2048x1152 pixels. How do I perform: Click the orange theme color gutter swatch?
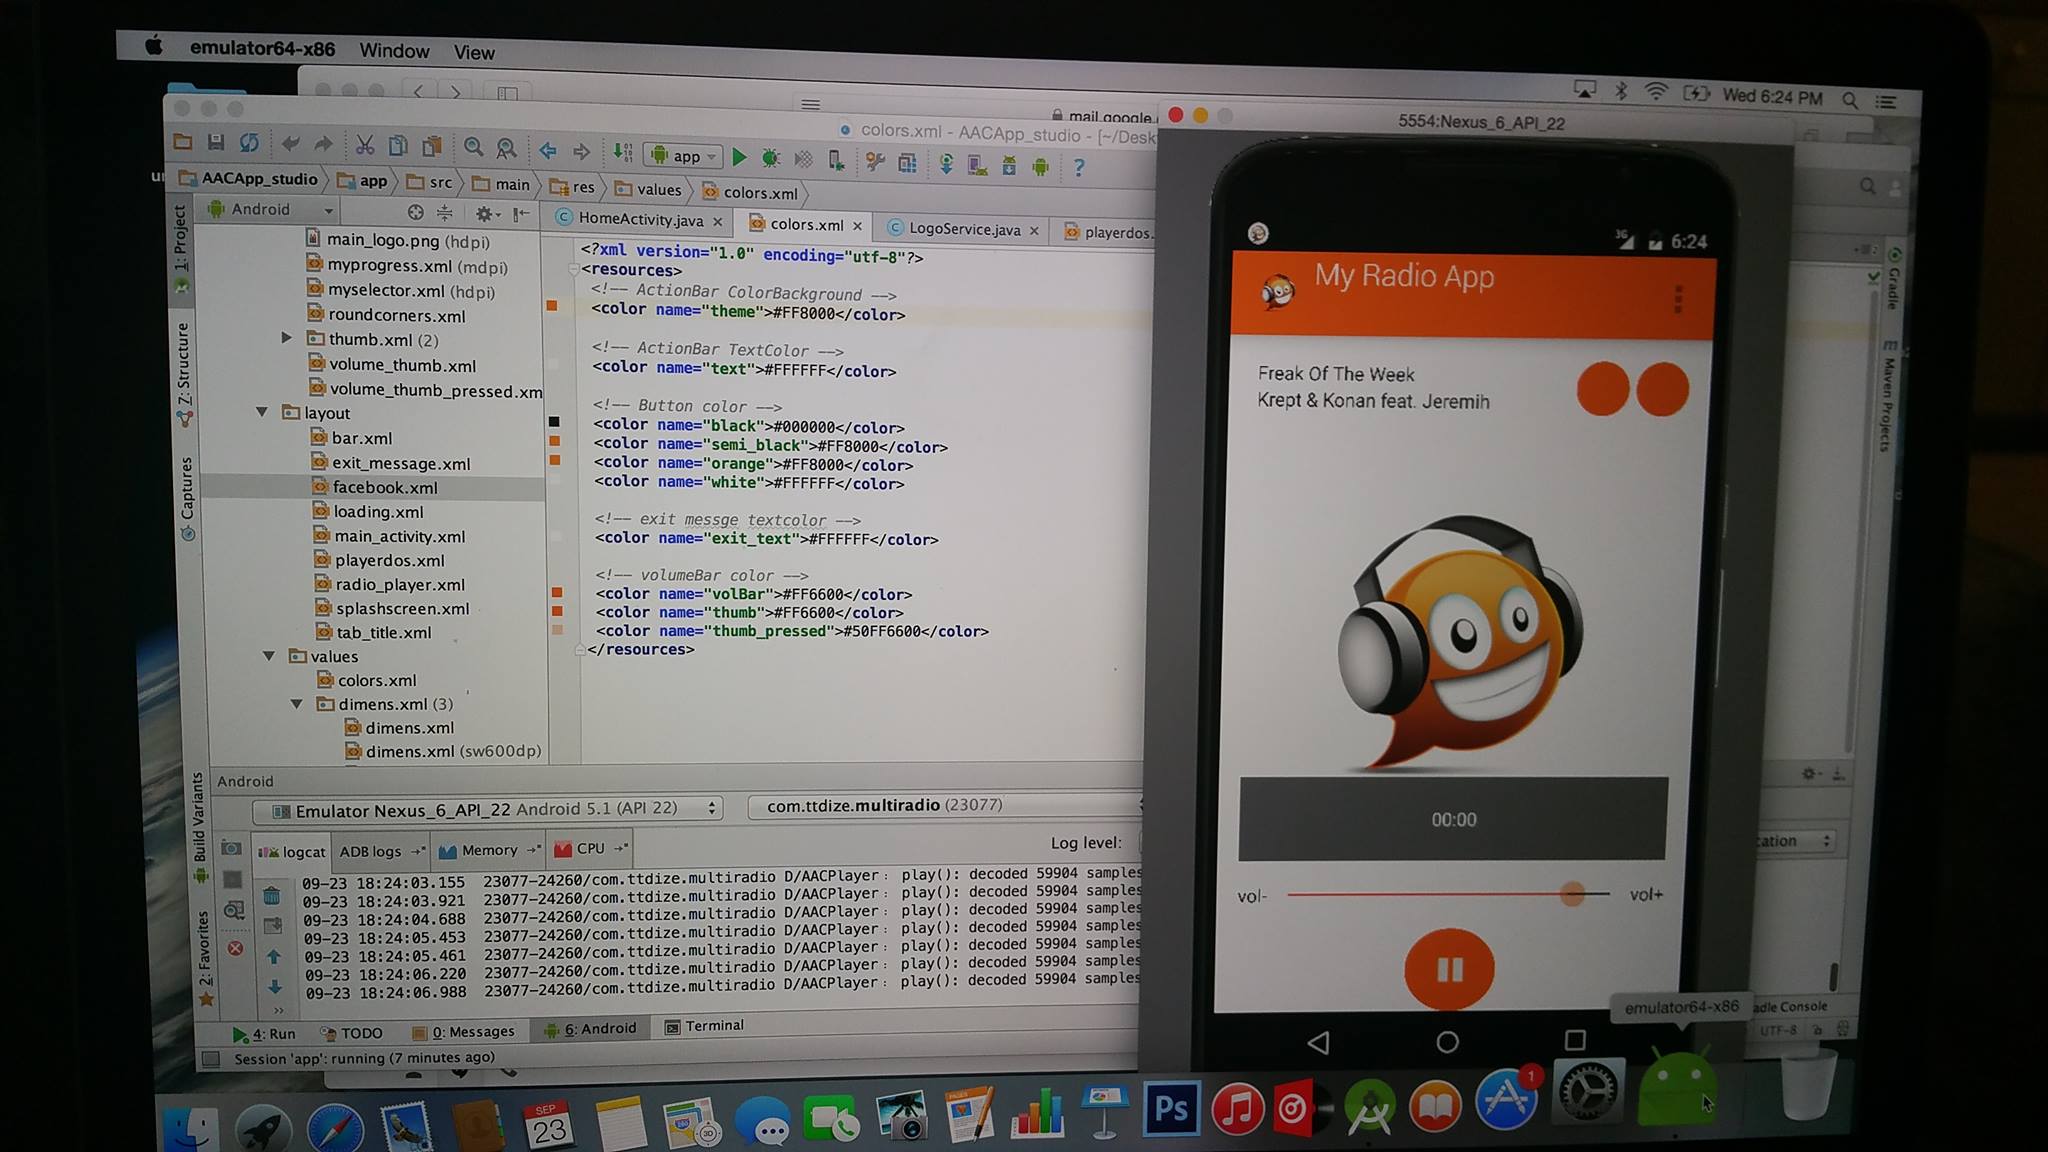click(x=551, y=306)
